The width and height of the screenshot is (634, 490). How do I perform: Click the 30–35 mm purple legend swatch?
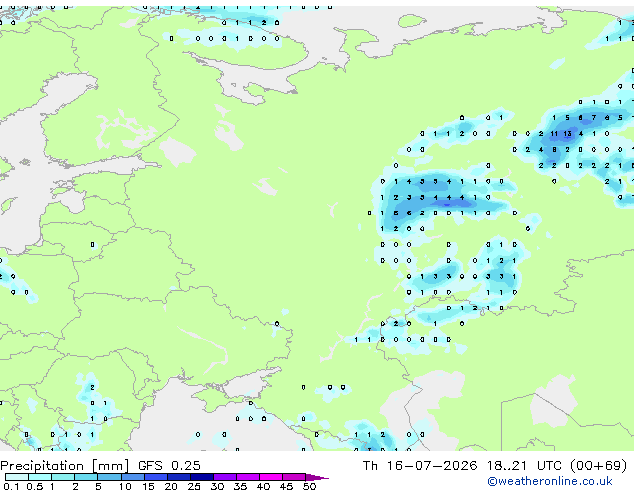coord(224,477)
